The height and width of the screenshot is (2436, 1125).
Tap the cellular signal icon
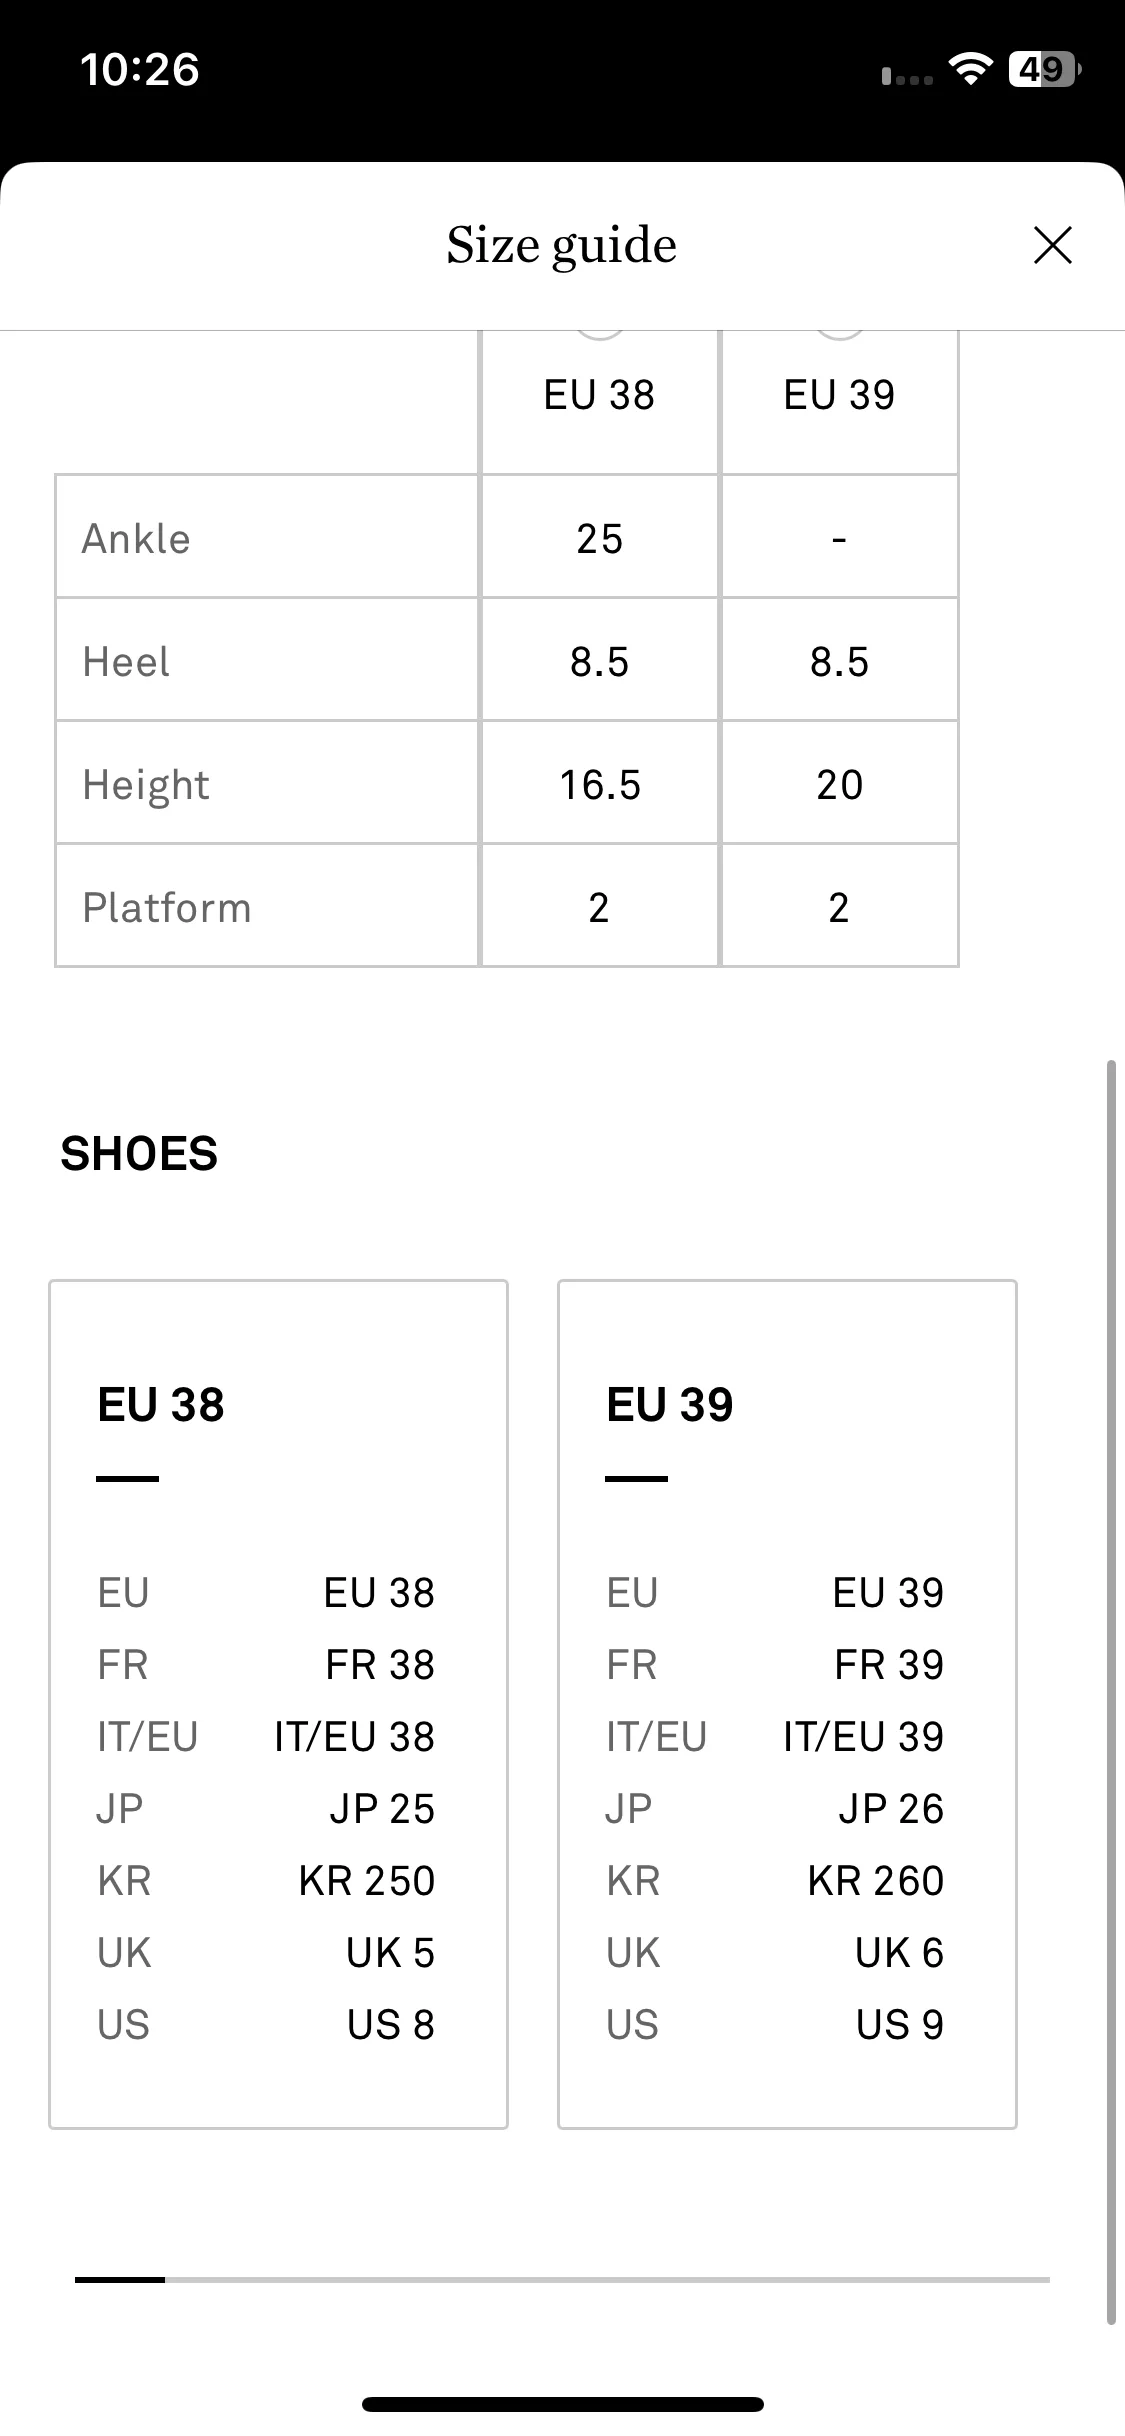[907, 76]
